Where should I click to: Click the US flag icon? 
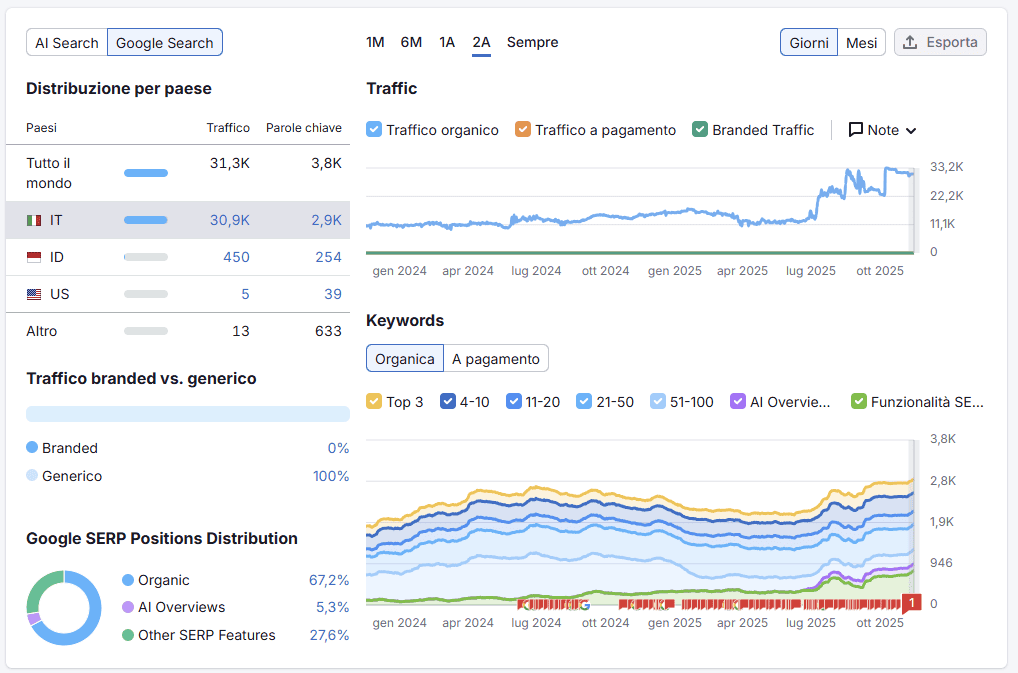[x=34, y=295]
